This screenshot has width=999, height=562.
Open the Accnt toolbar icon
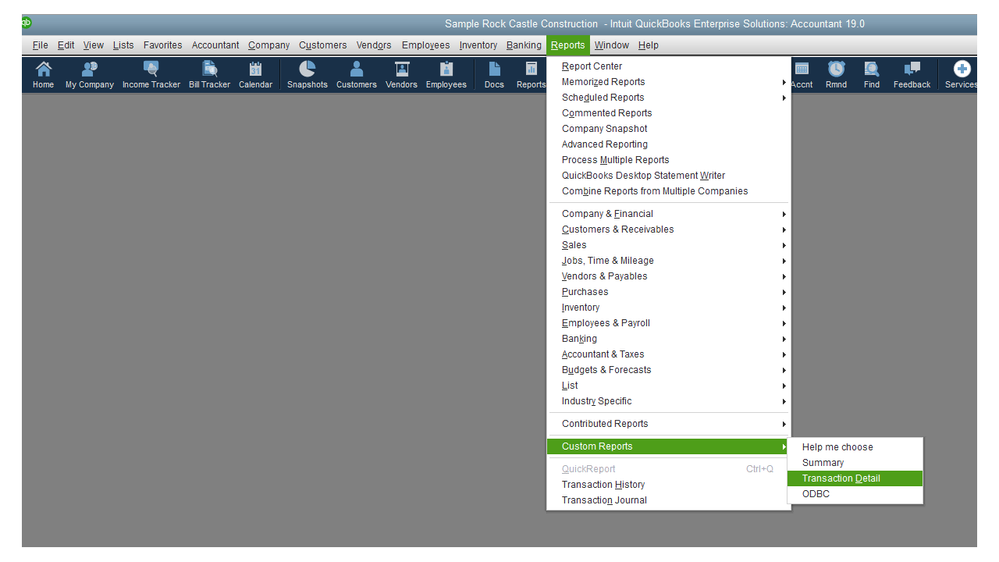(801, 75)
